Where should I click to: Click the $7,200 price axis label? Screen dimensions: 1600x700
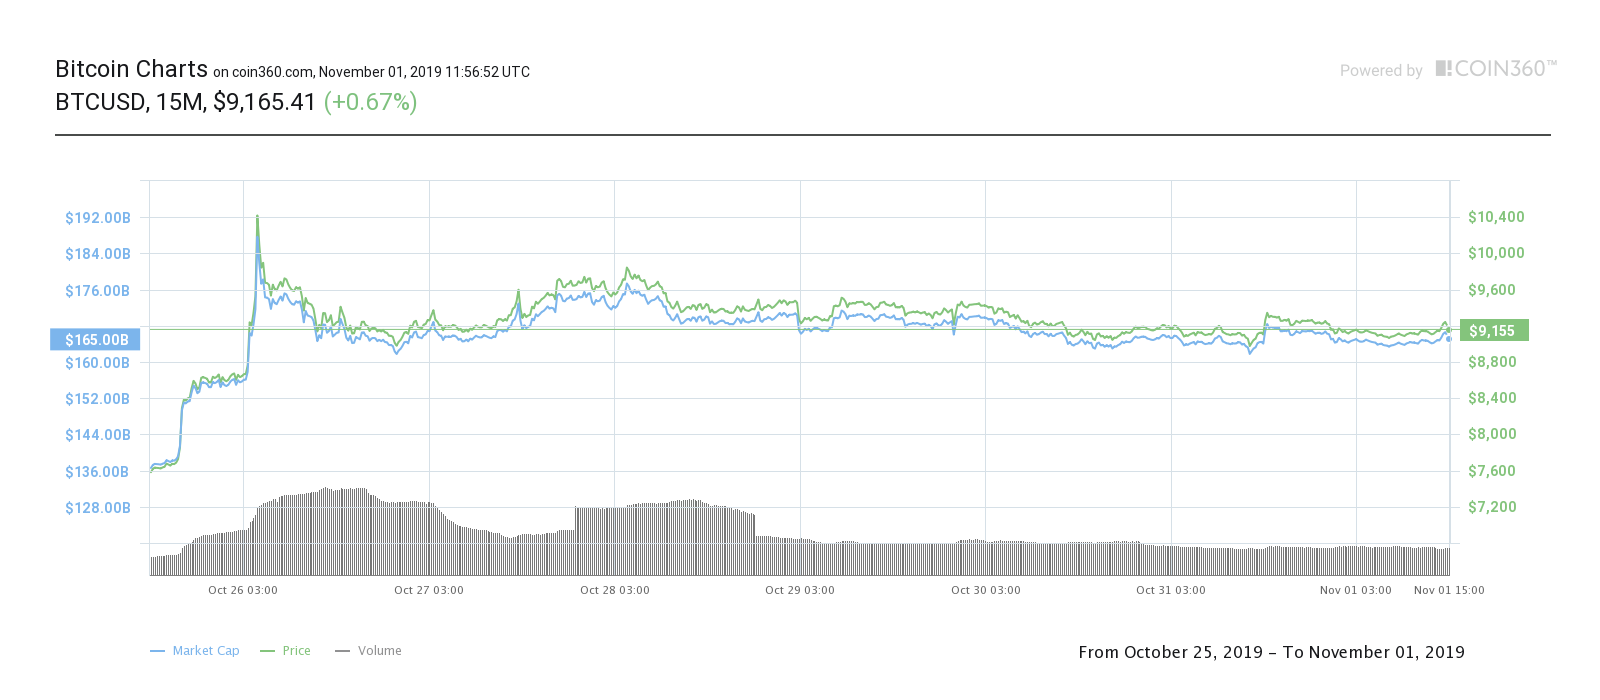click(1492, 507)
